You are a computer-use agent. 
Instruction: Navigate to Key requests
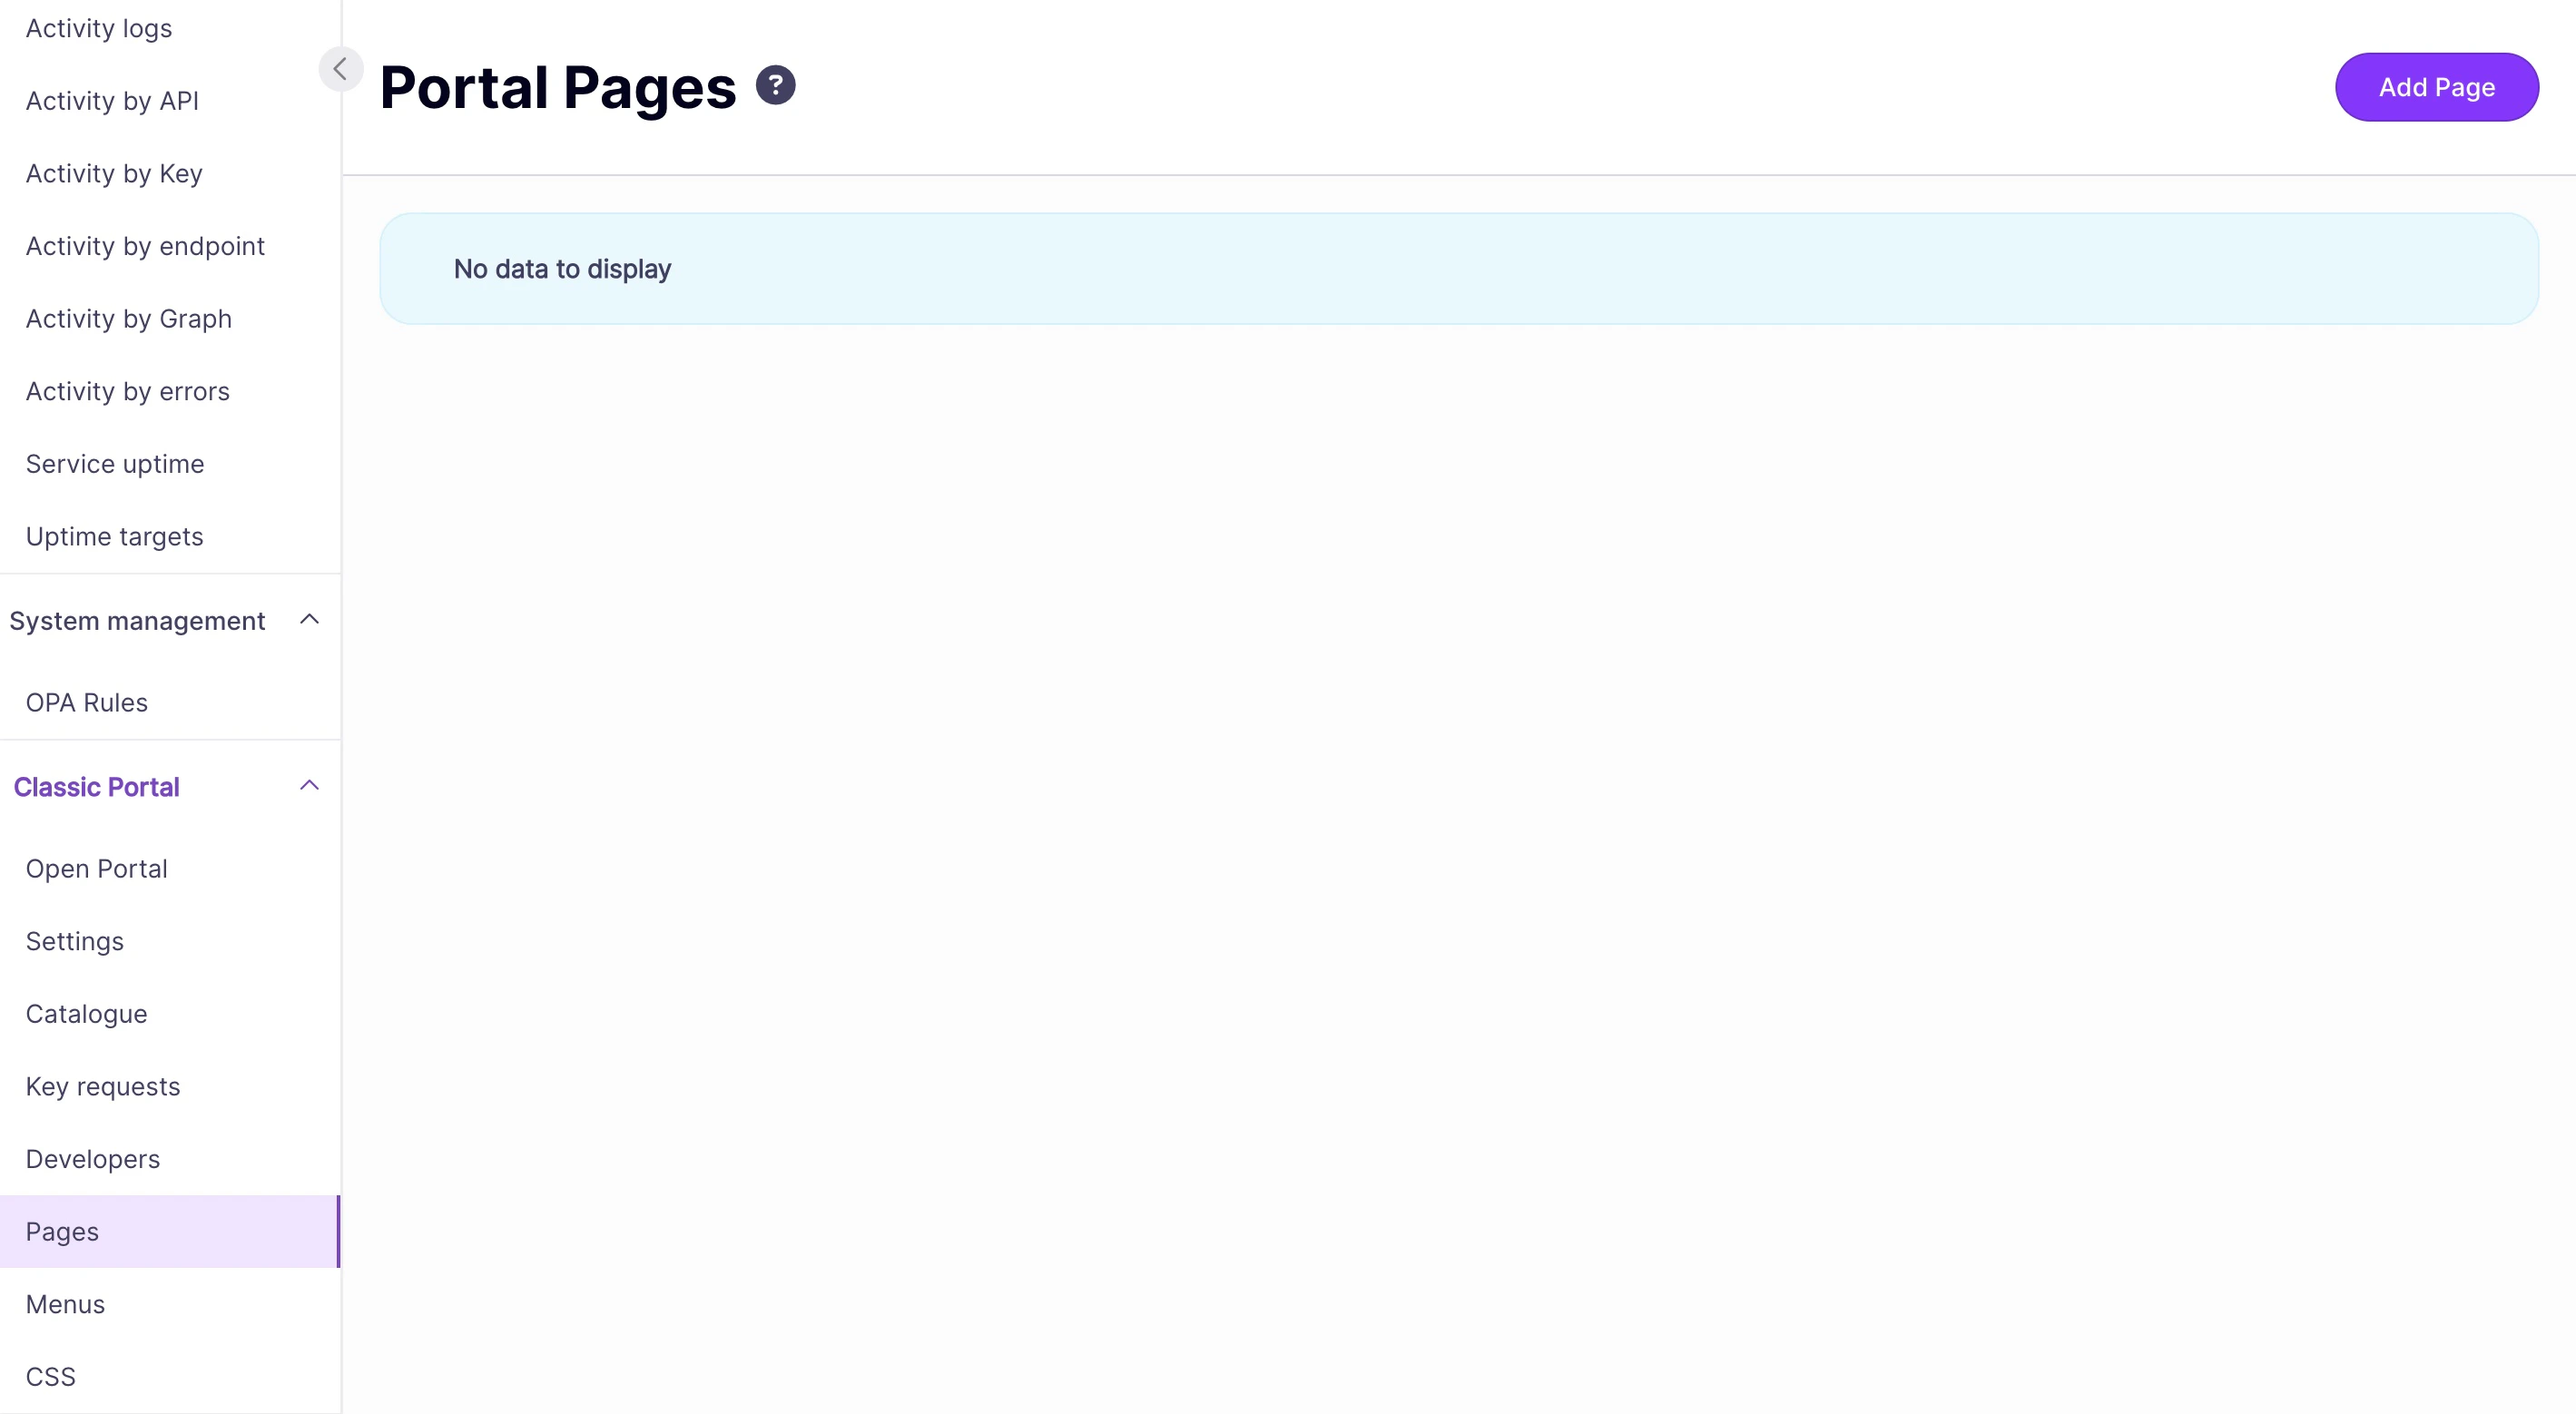tap(102, 1086)
